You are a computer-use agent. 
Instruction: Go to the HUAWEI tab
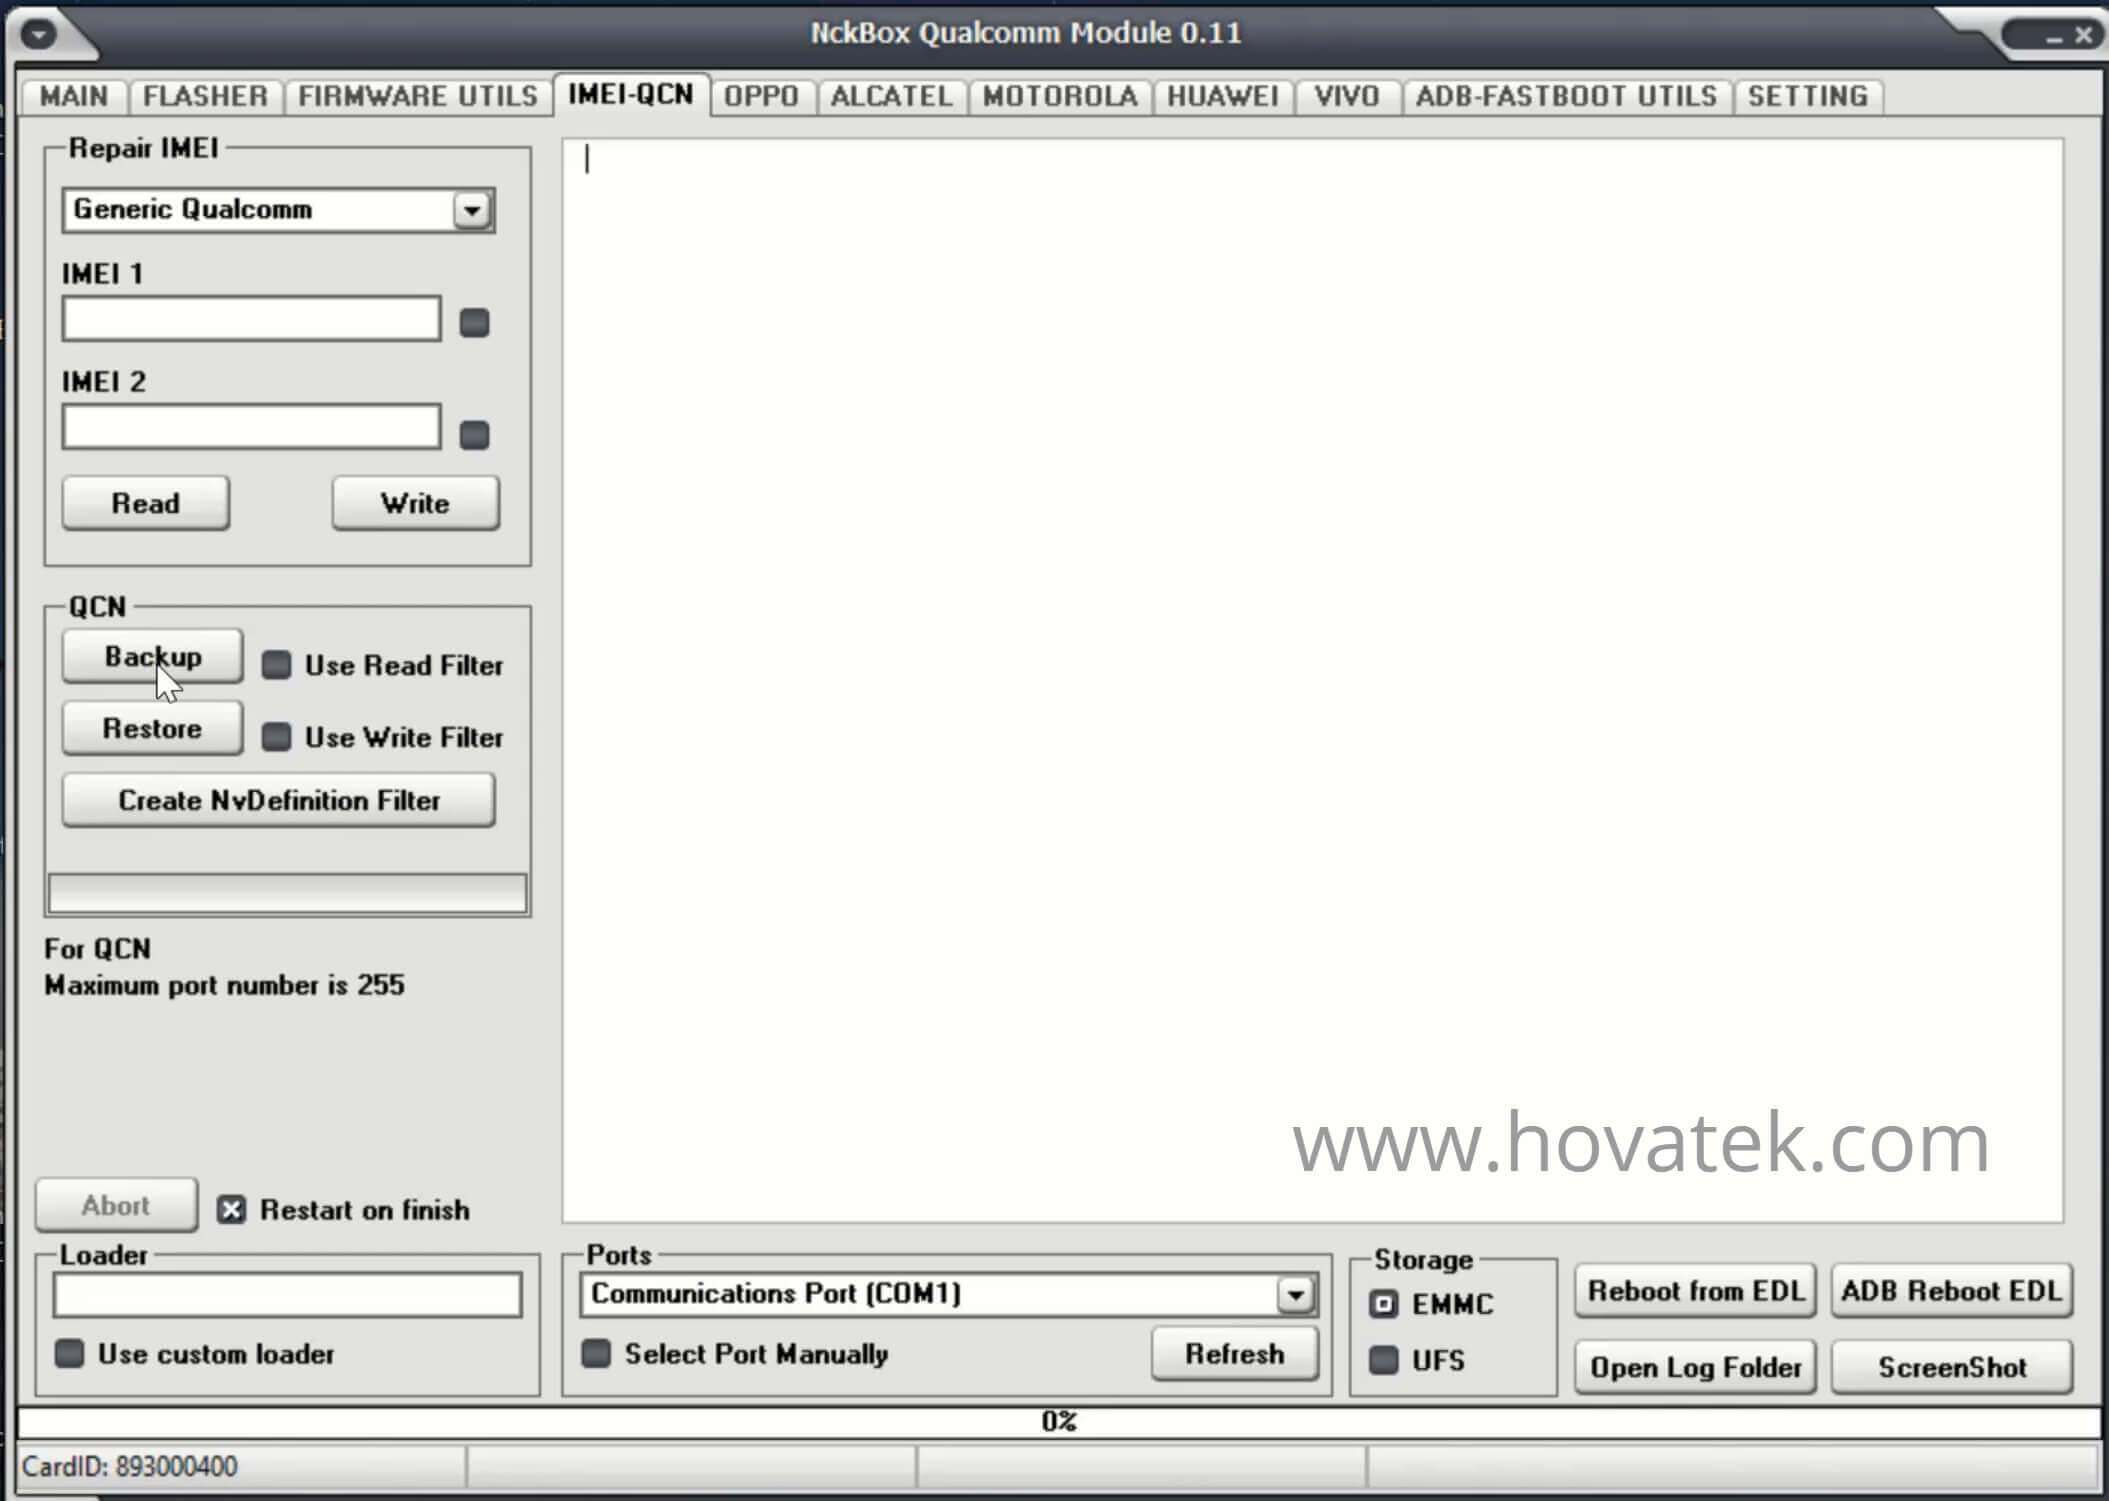[1222, 96]
